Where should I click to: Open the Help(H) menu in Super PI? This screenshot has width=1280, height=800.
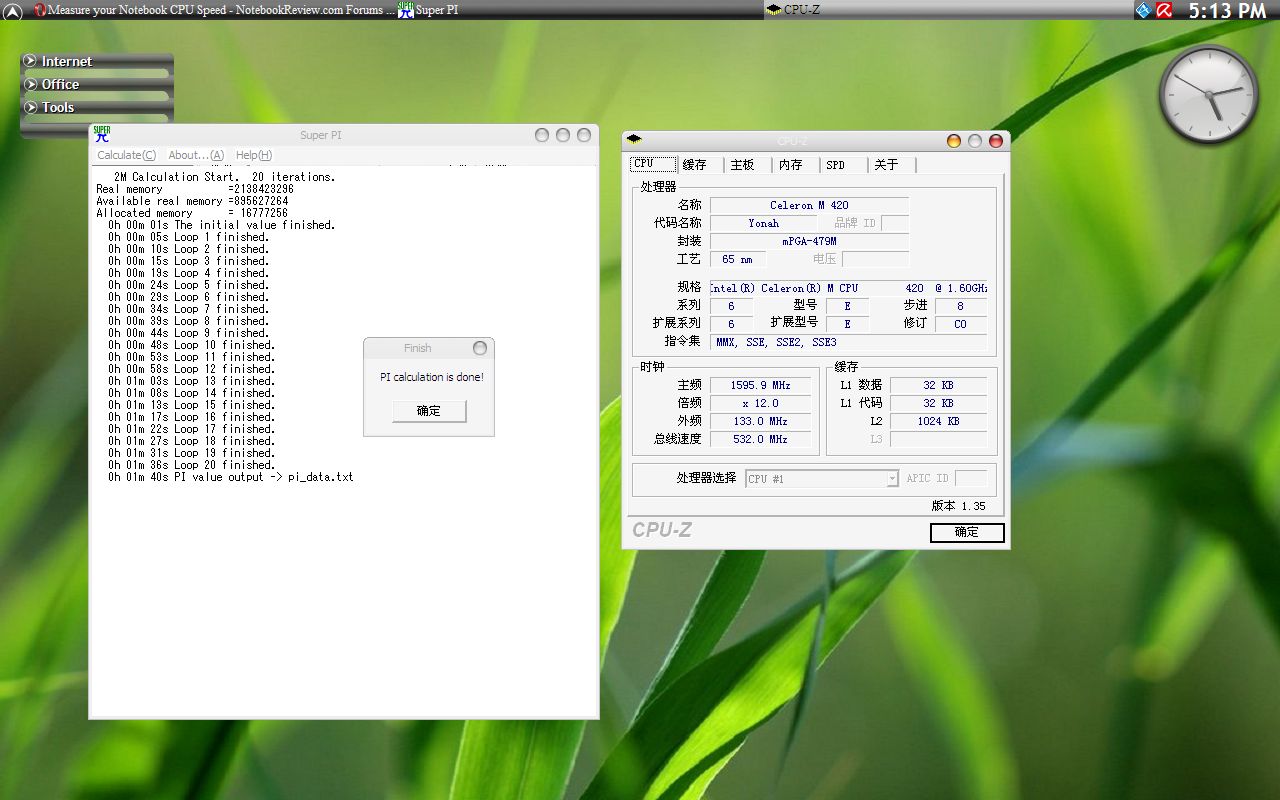(x=254, y=155)
